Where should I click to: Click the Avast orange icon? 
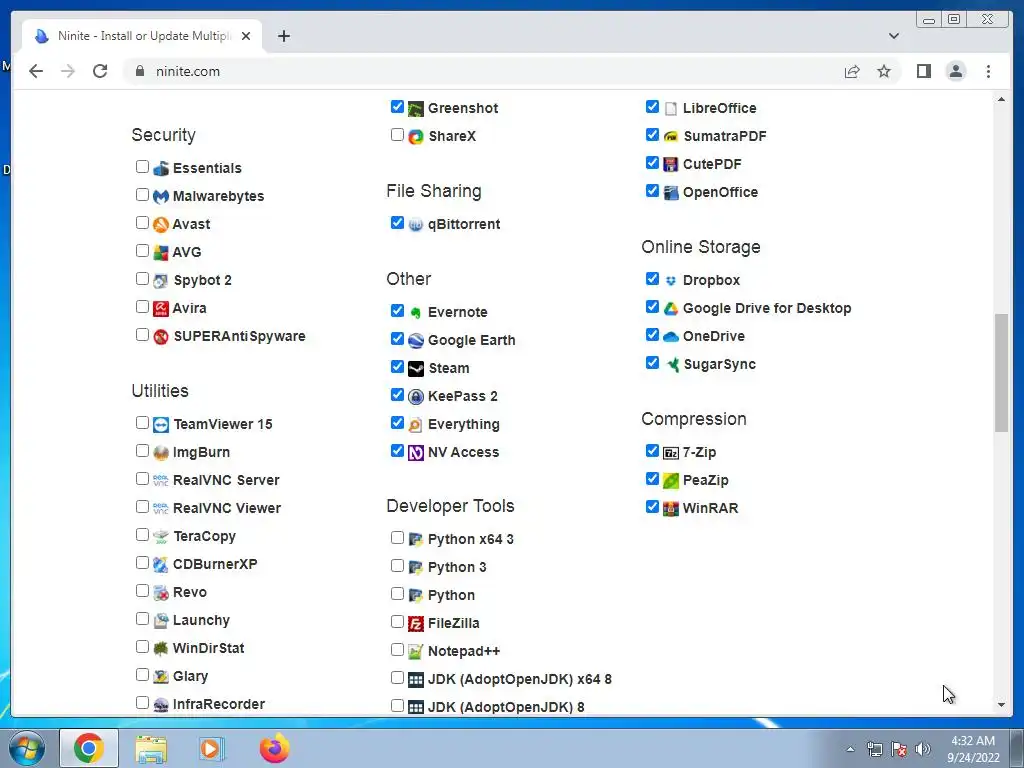[161, 225]
